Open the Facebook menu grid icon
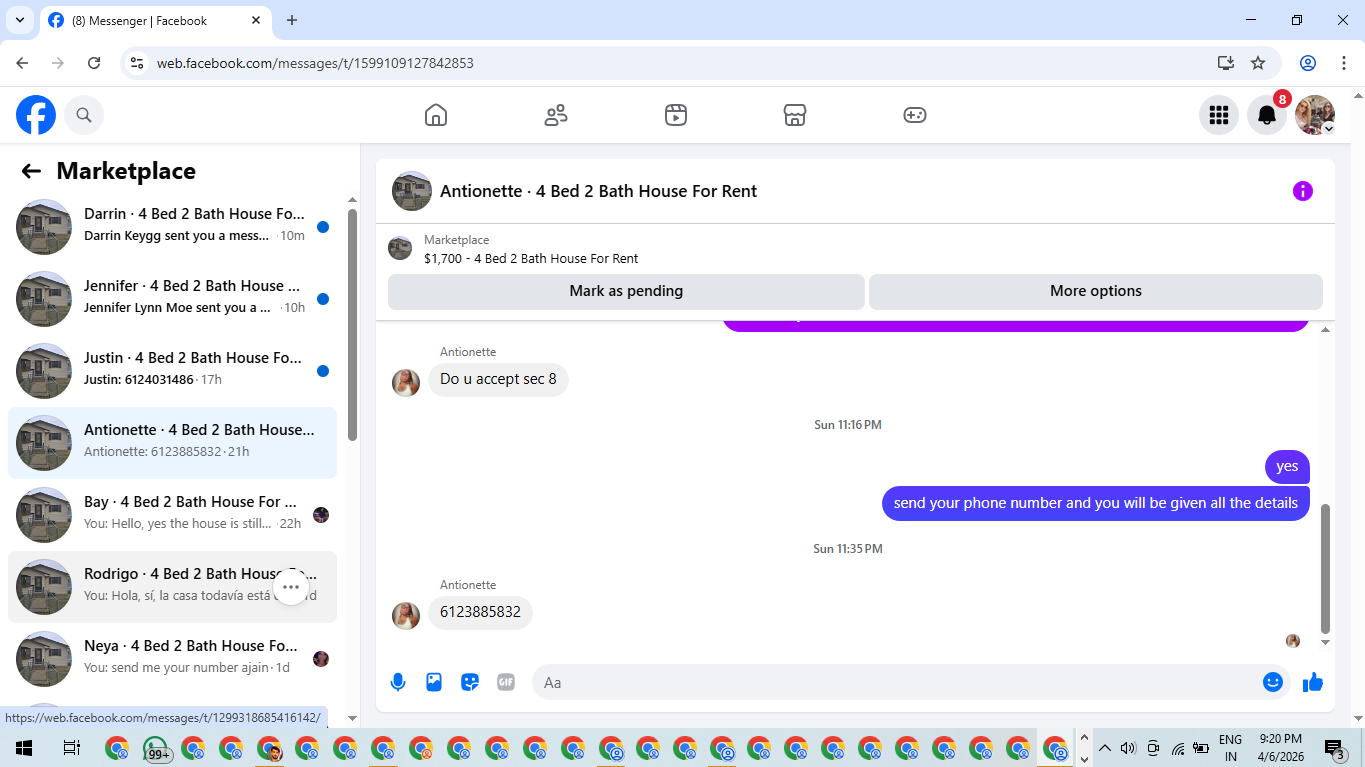Image resolution: width=1365 pixels, height=767 pixels. tap(1218, 115)
